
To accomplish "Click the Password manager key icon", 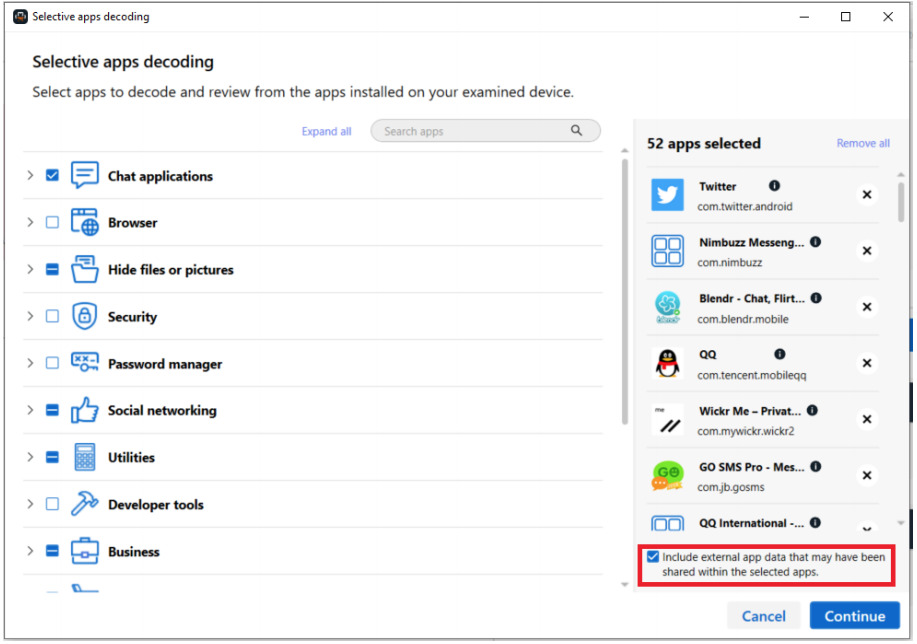I will pos(85,363).
